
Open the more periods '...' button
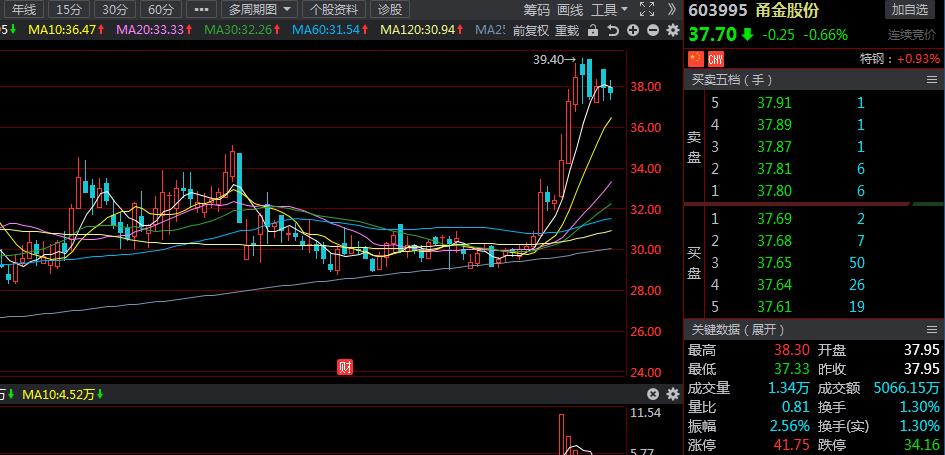pyautogui.click(x=202, y=9)
